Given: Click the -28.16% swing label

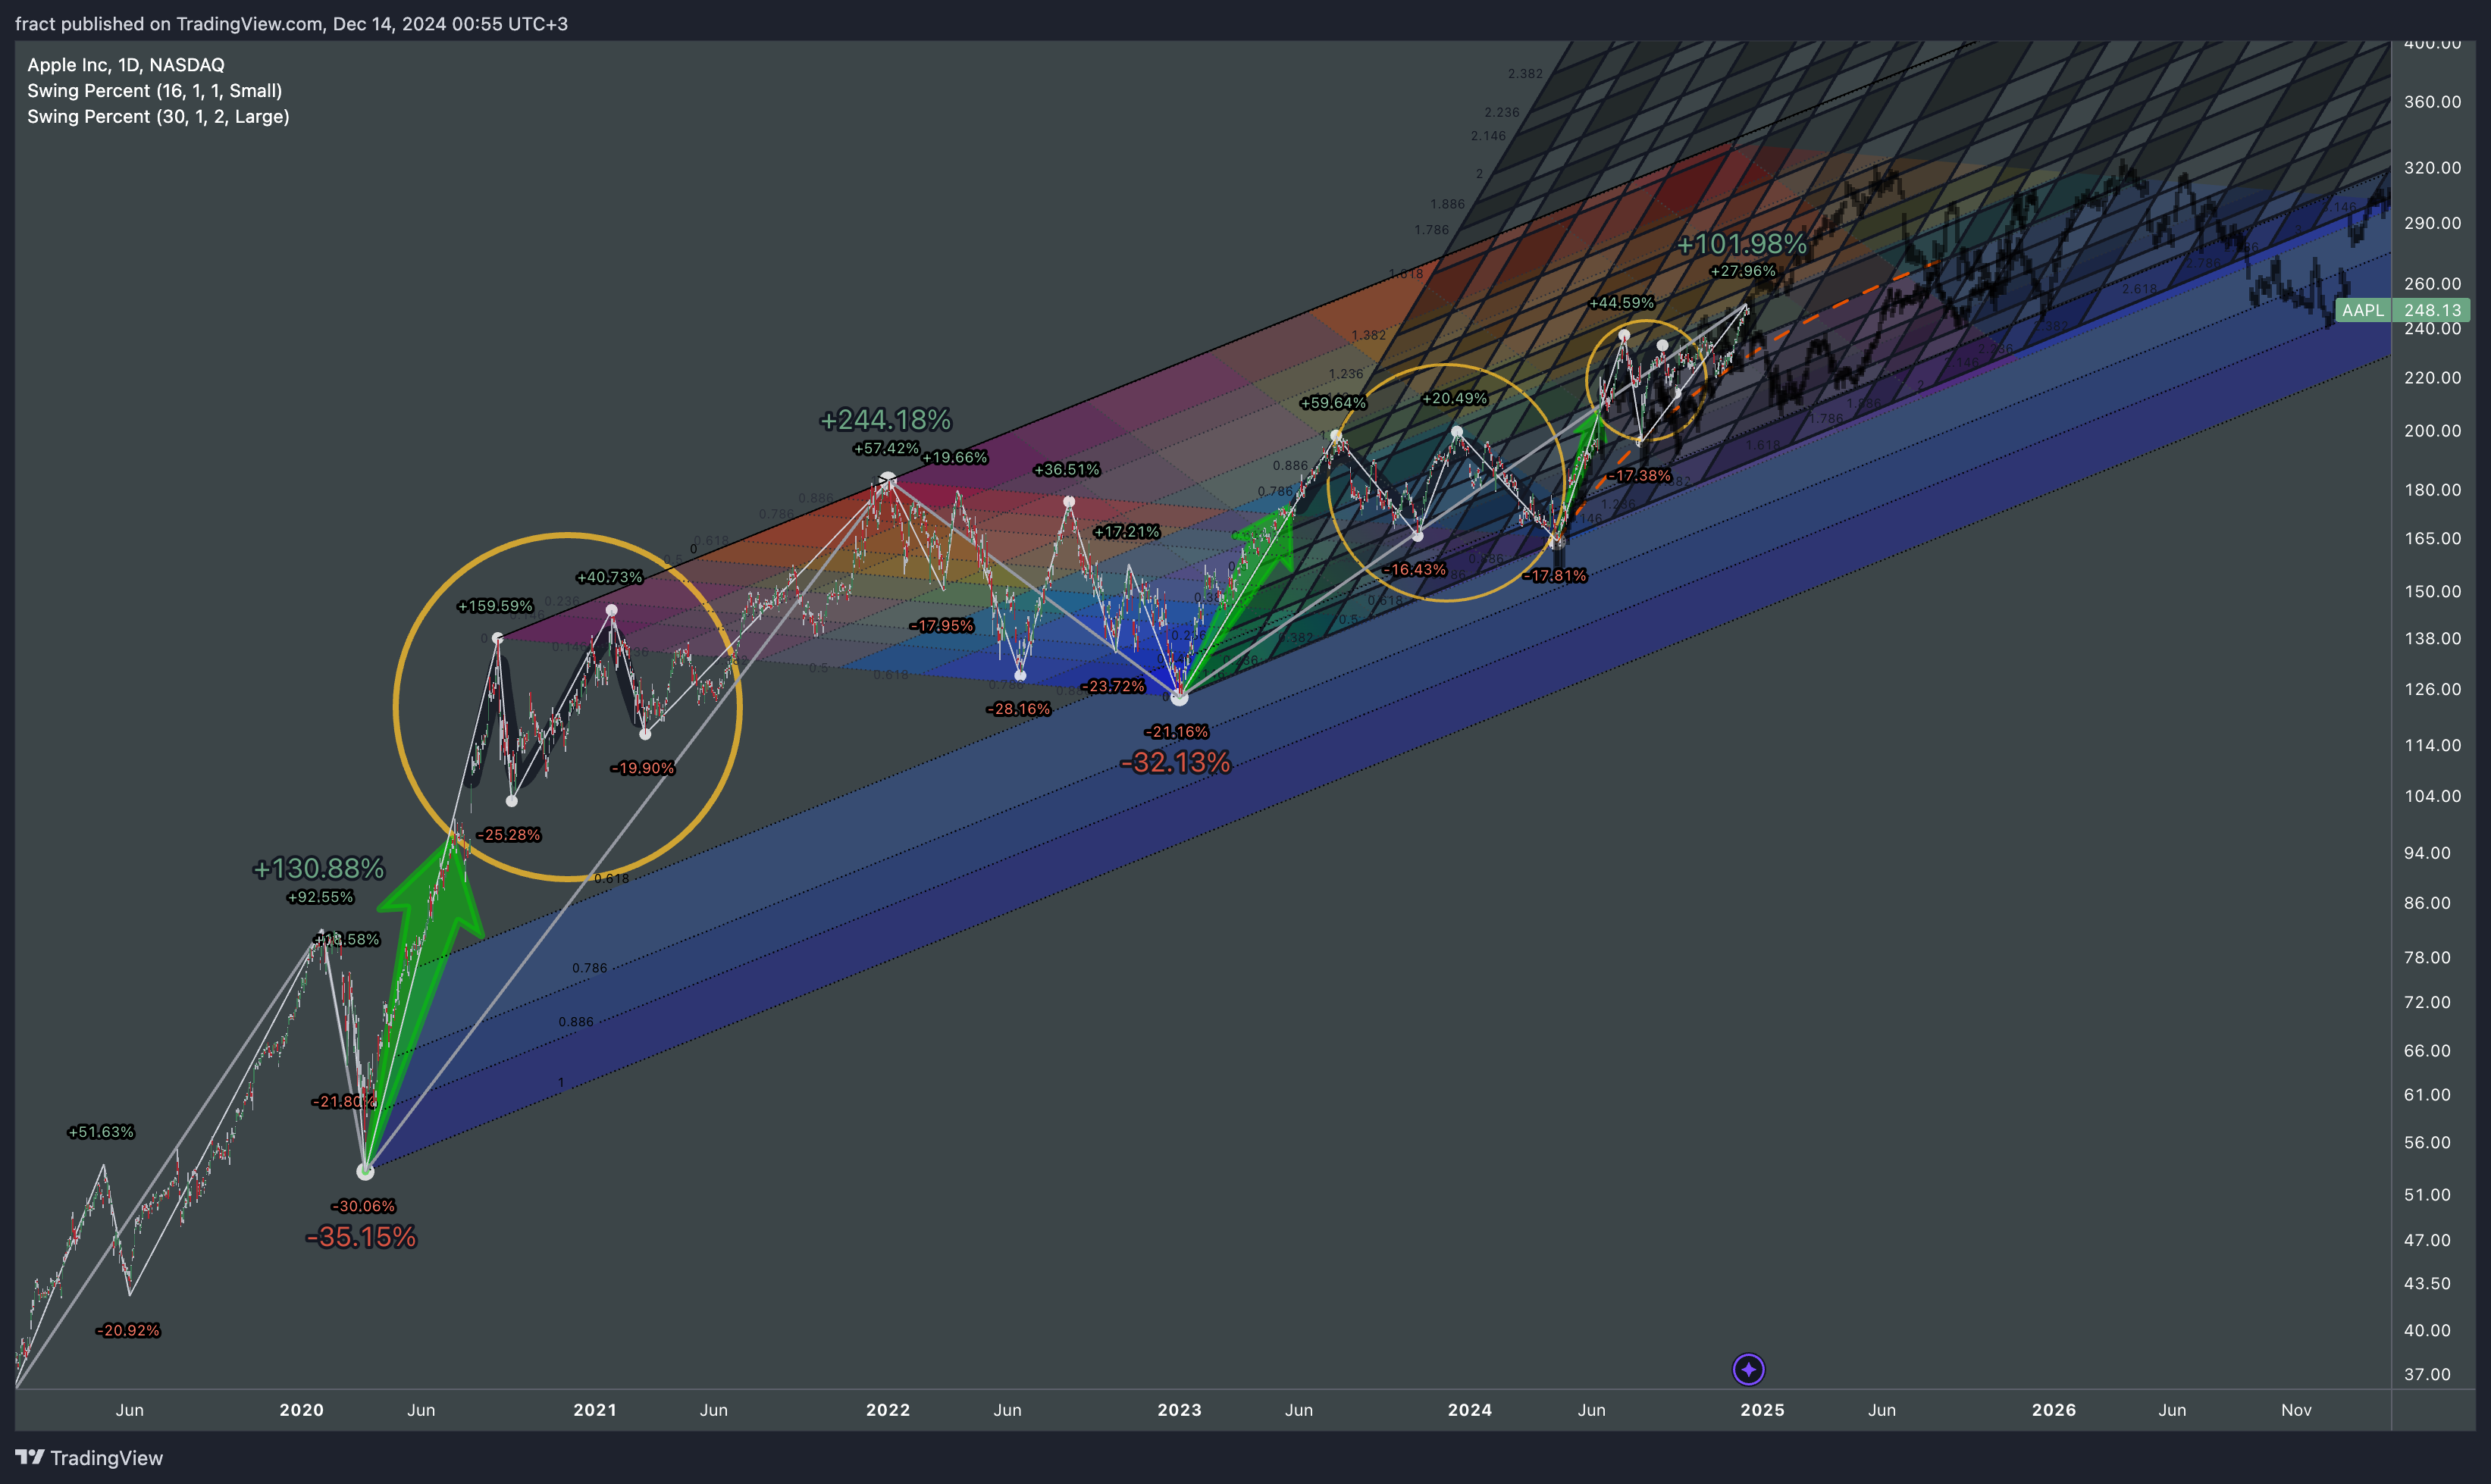Looking at the screenshot, I should [1019, 709].
